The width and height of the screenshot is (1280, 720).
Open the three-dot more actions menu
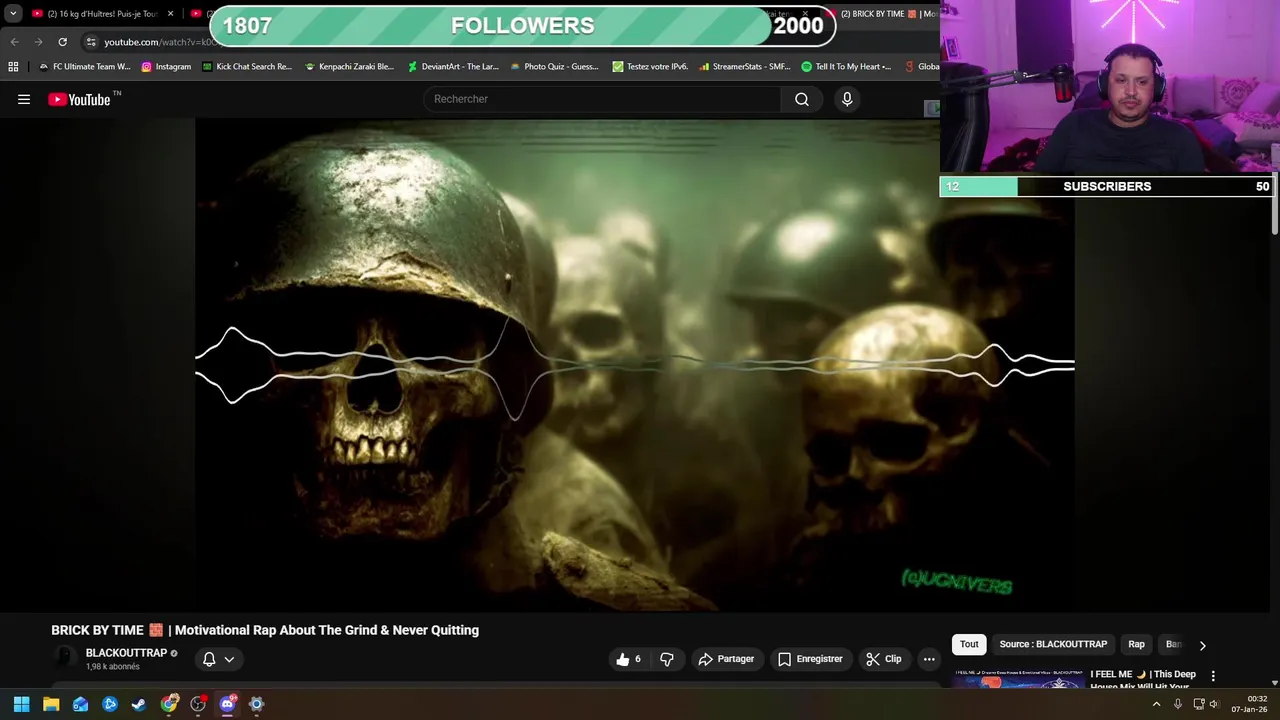coord(929,659)
